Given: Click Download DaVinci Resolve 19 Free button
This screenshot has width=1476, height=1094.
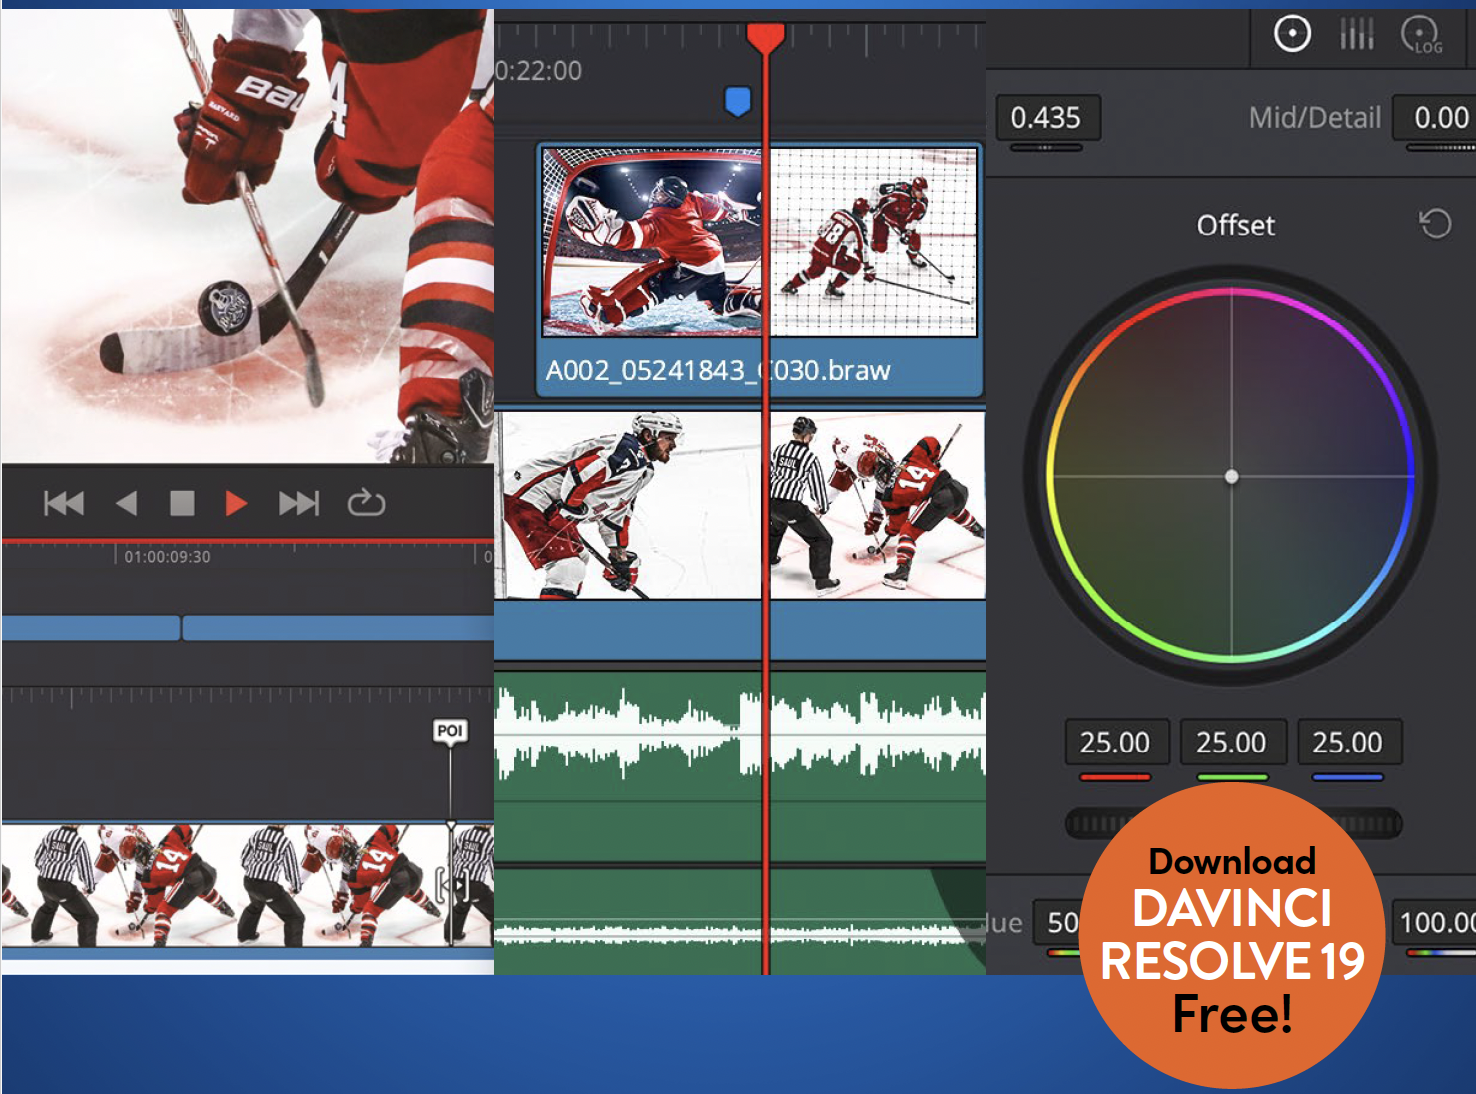Looking at the screenshot, I should click(x=1232, y=936).
